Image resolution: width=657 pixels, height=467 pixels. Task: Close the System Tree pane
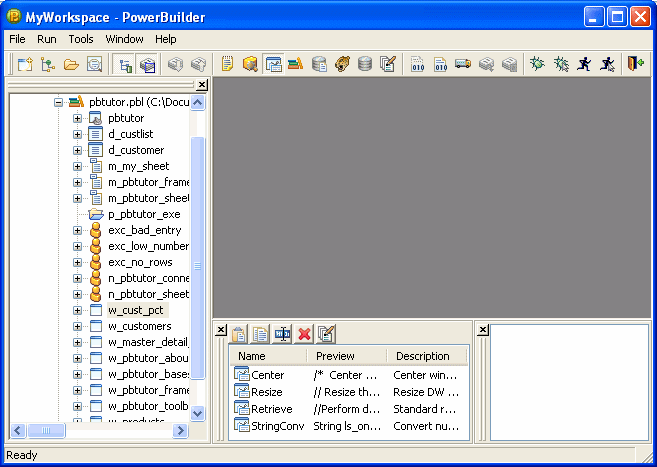click(202, 85)
